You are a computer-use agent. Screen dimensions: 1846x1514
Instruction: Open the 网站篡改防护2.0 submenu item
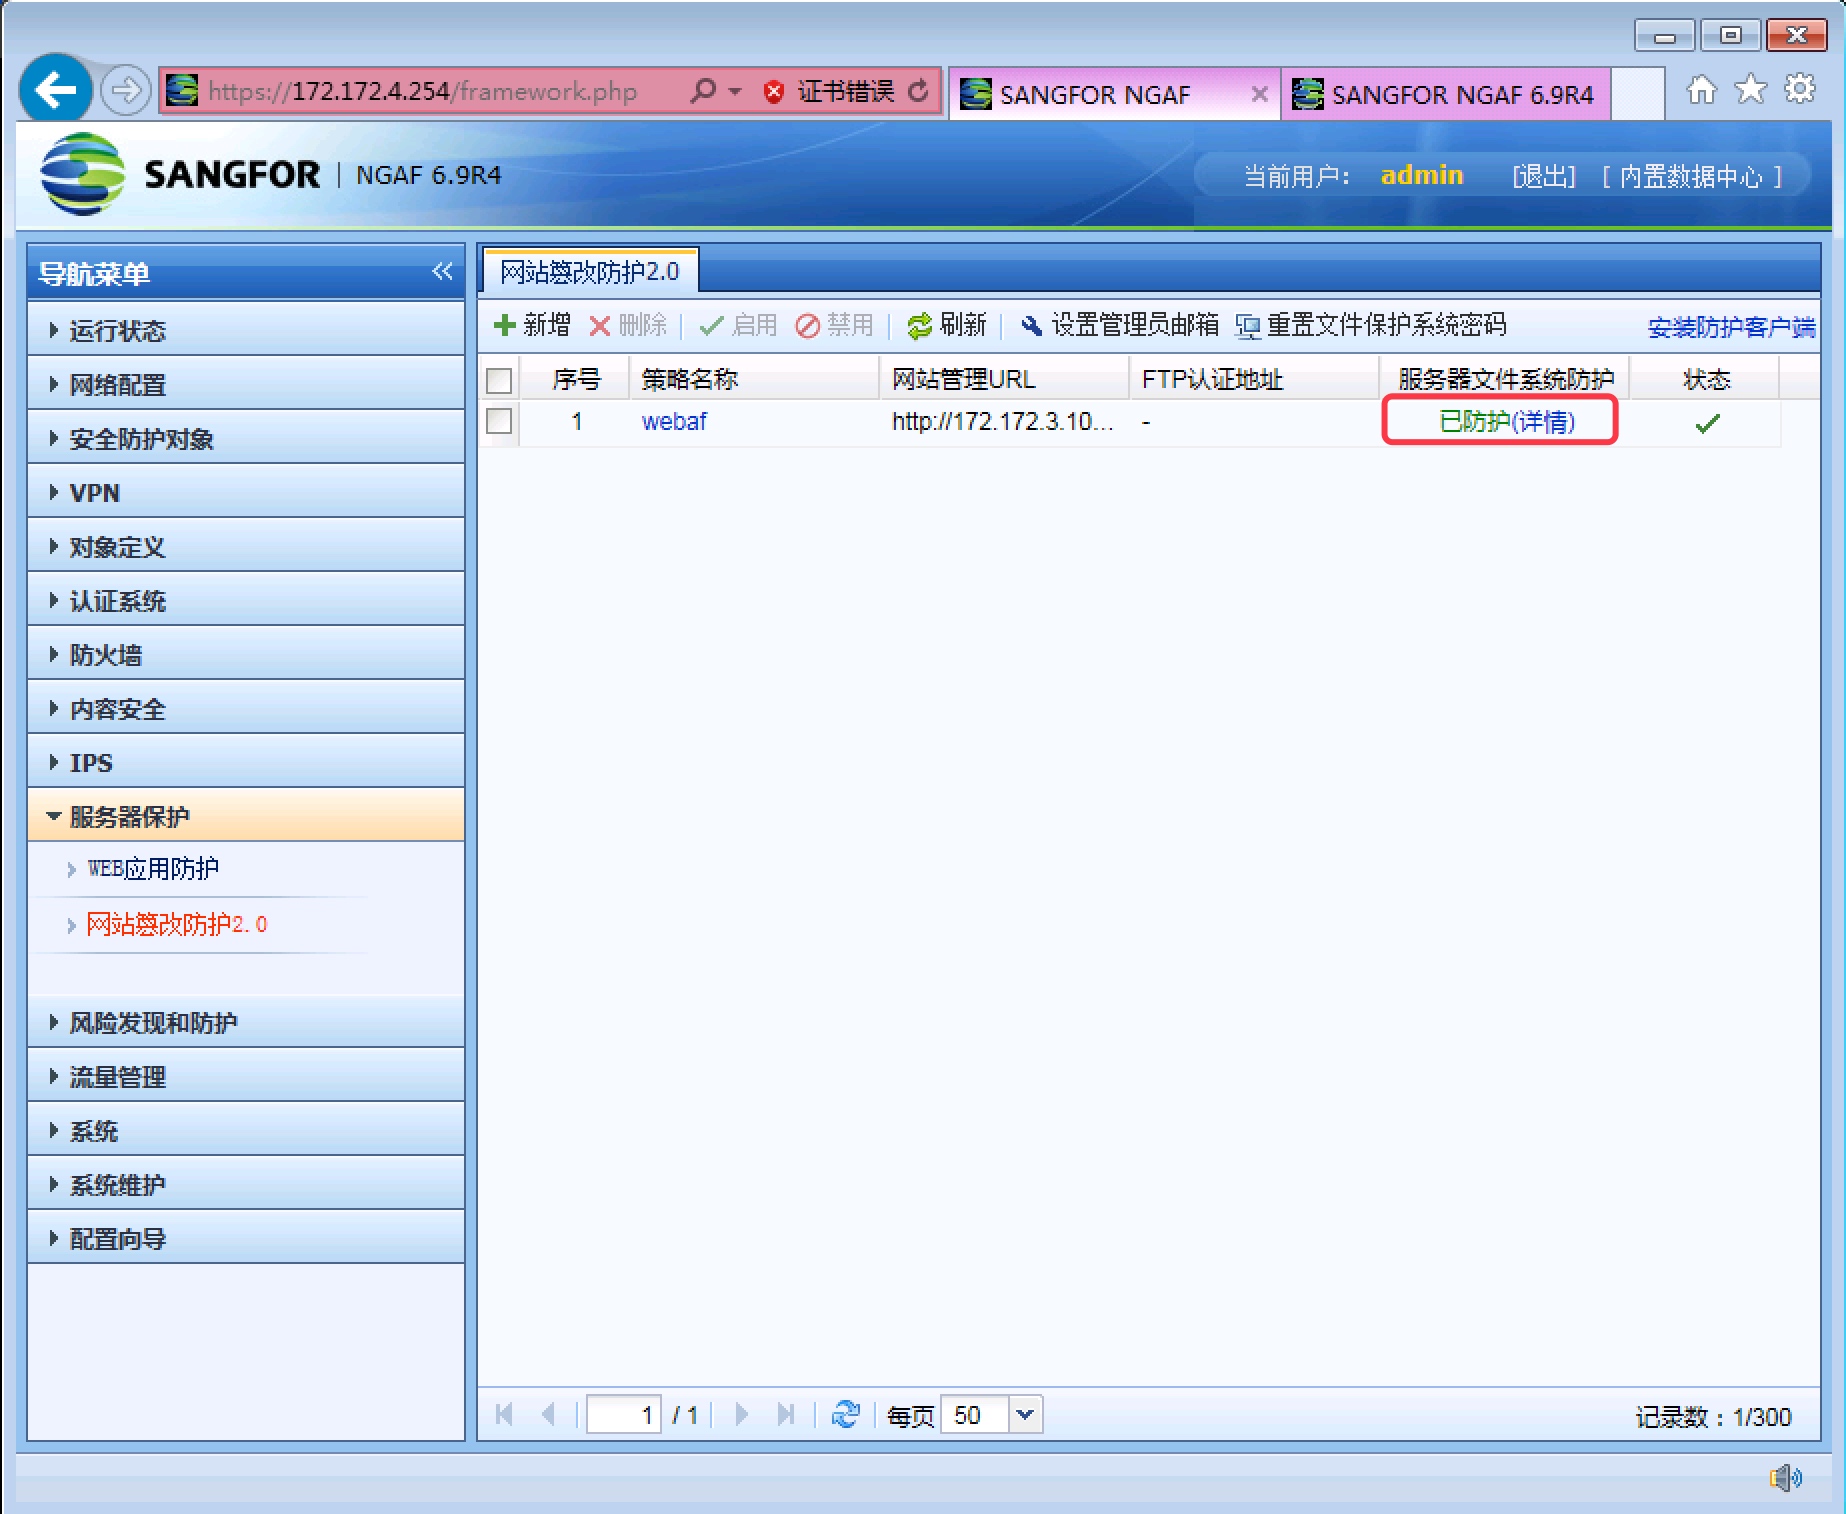(177, 924)
